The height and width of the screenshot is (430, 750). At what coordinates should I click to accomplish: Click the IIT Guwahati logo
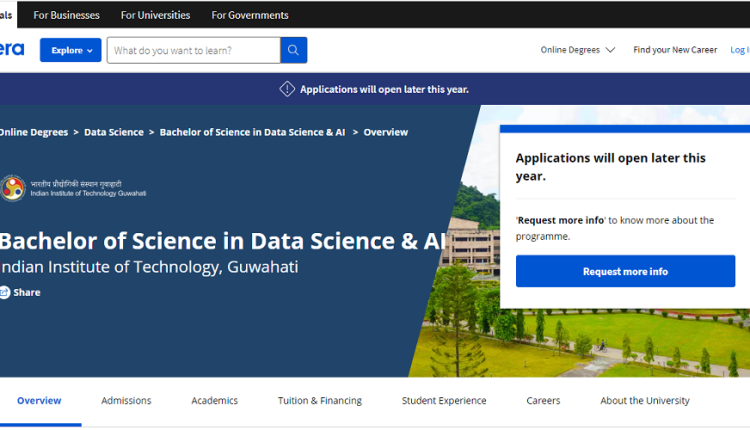click(x=13, y=188)
